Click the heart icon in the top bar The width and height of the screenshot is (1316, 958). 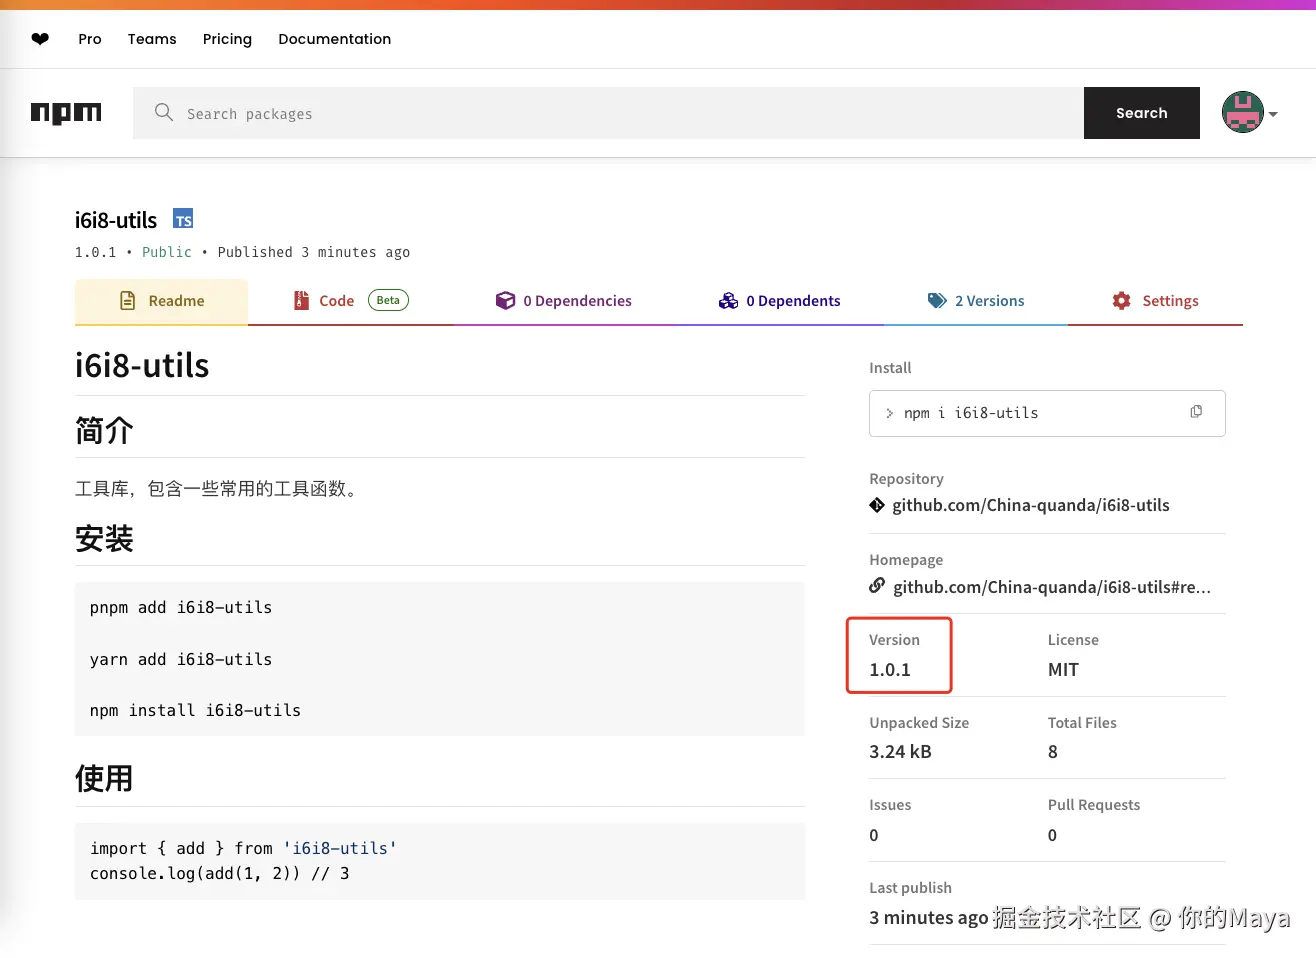click(40, 38)
